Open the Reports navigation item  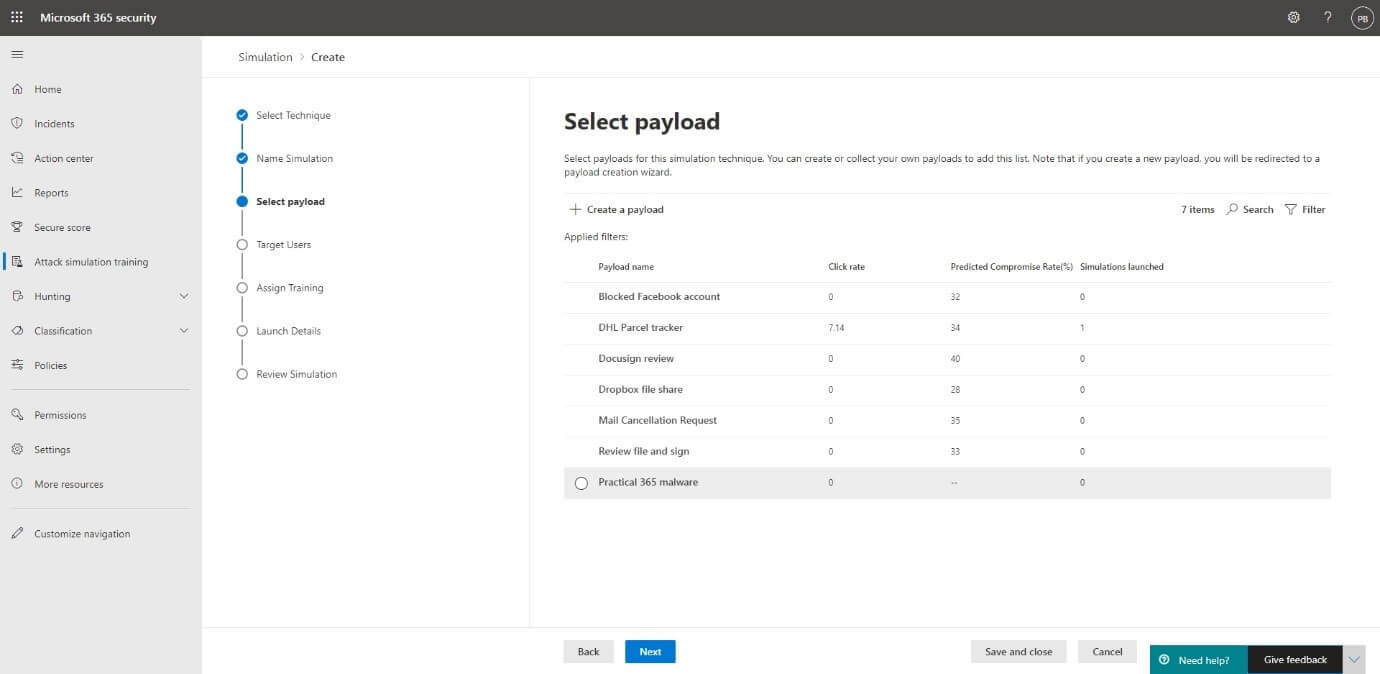[51, 193]
